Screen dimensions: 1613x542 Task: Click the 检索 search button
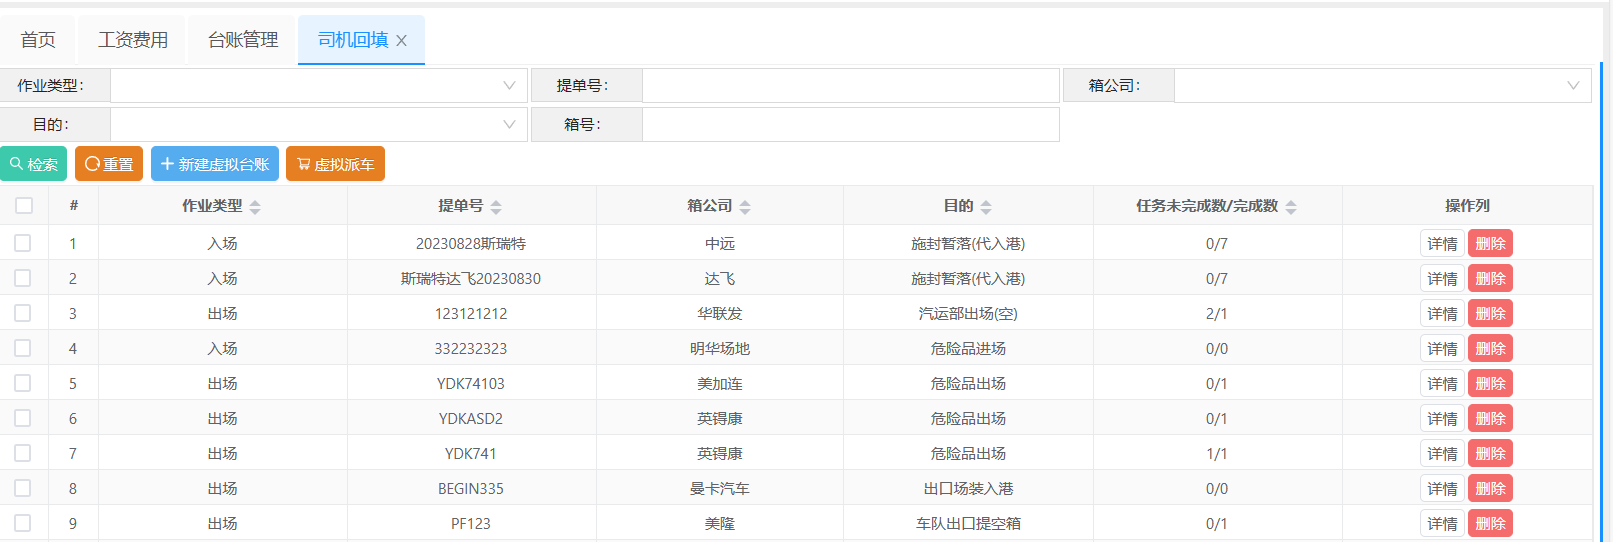click(34, 164)
